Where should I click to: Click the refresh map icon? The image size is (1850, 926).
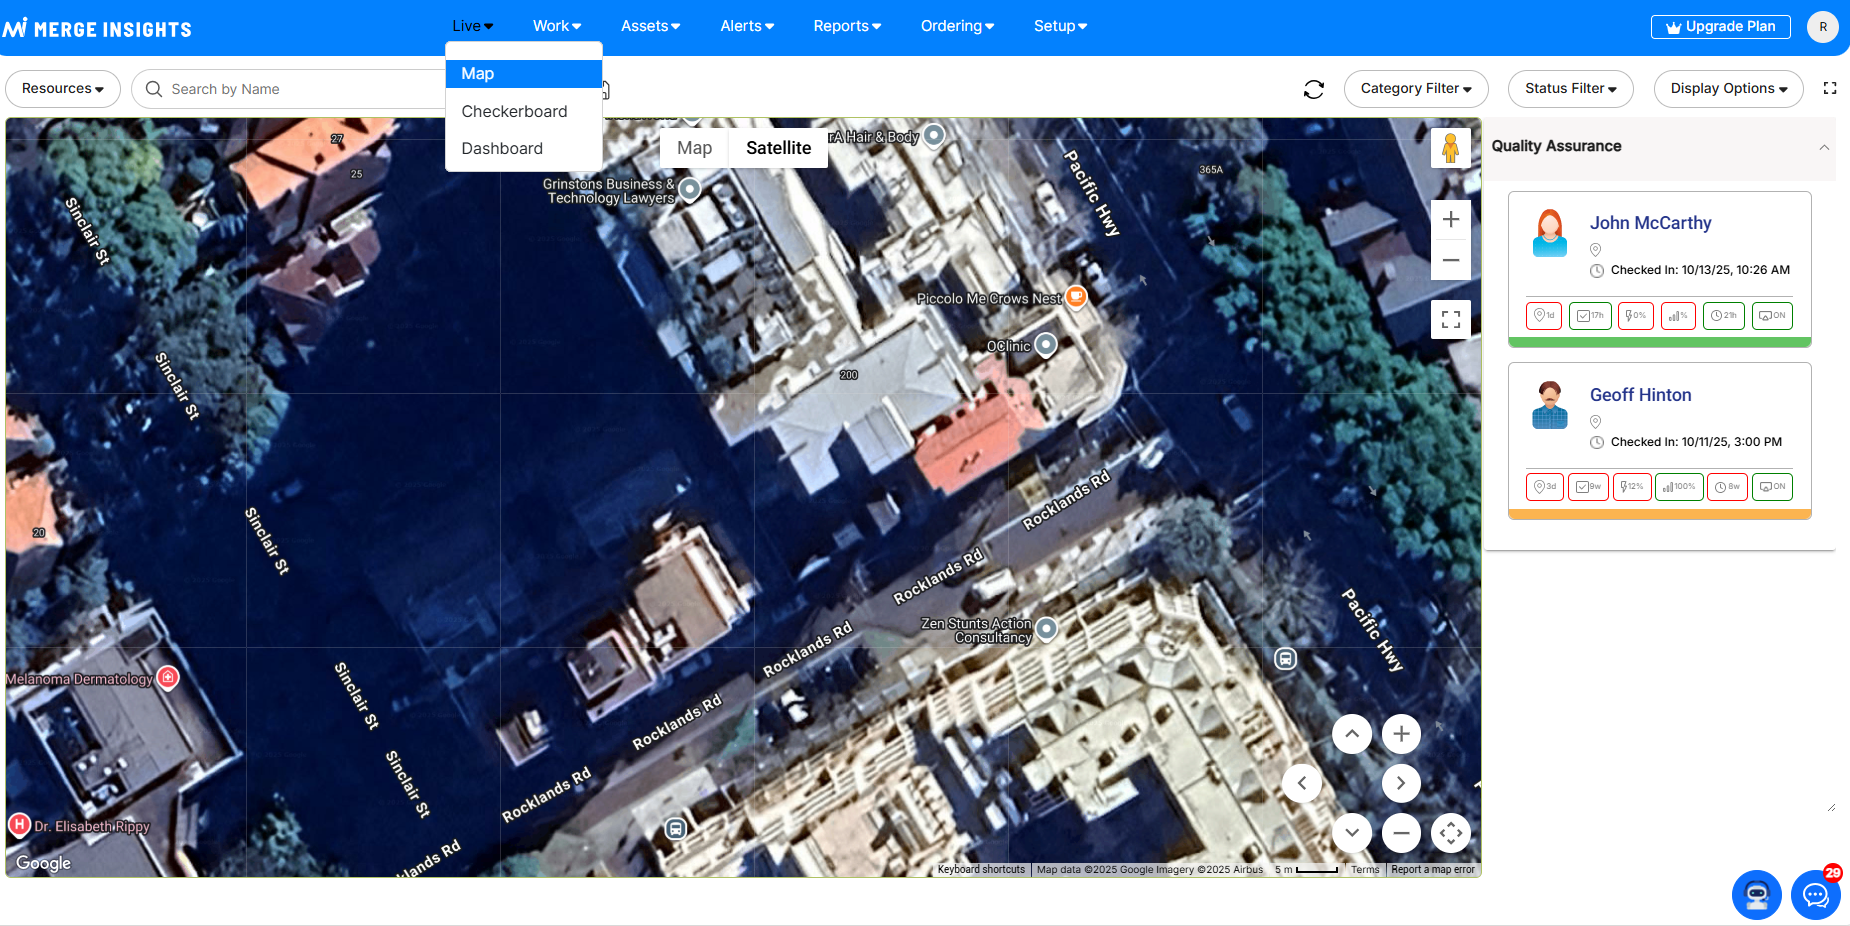(1313, 89)
